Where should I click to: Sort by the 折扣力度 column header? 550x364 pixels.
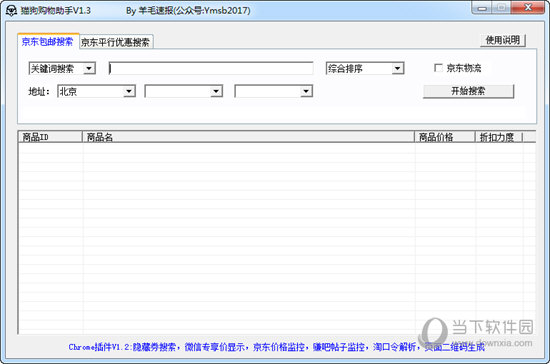(499, 137)
